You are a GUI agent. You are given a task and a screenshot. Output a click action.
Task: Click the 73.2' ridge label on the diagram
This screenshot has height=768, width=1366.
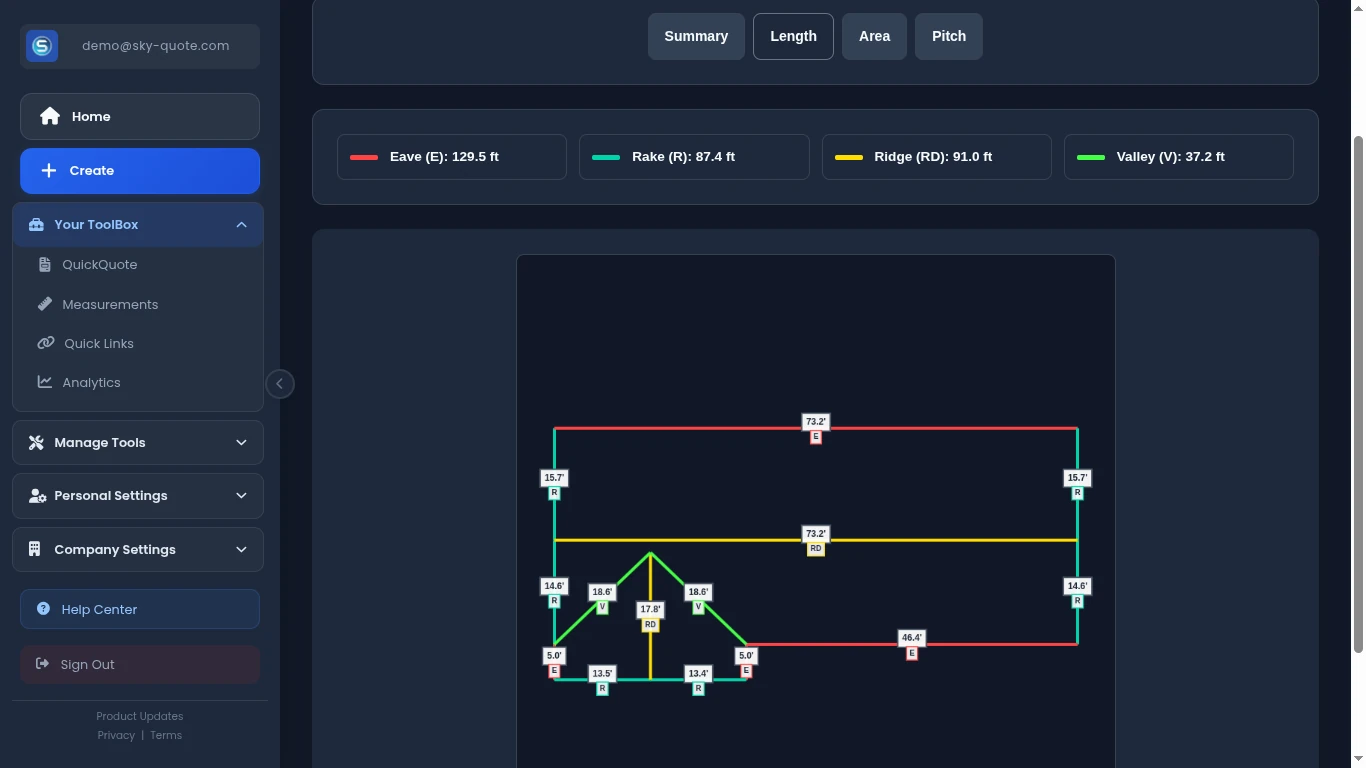815,533
